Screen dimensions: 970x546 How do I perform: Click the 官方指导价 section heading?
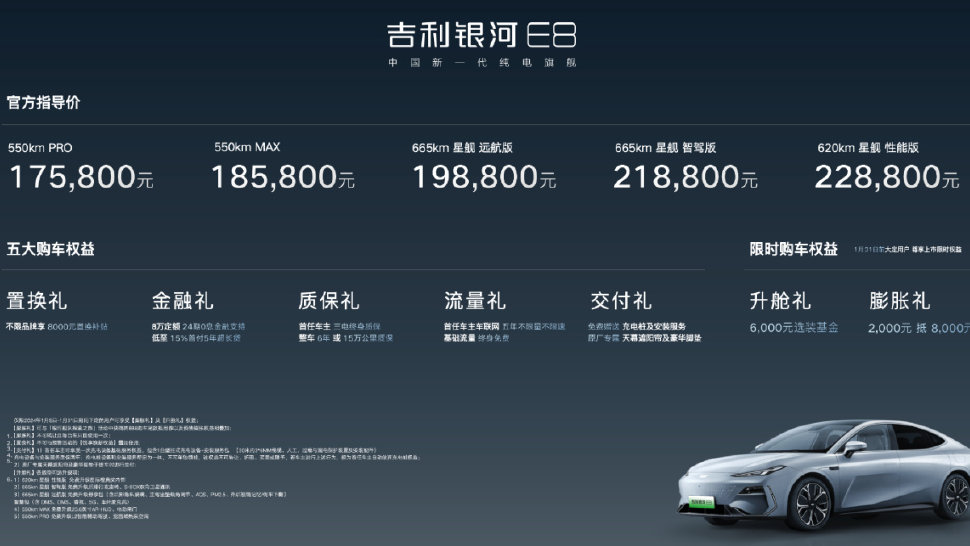coord(43,103)
